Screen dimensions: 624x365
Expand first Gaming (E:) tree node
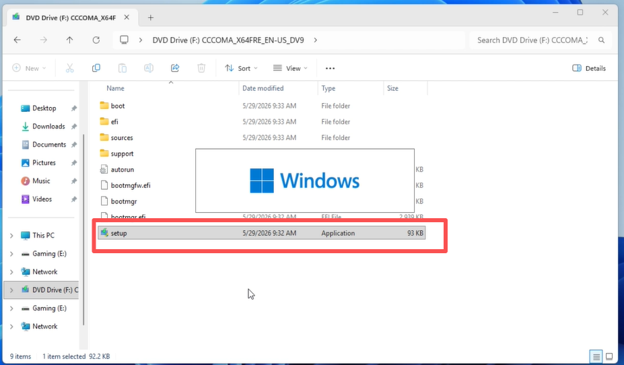pos(12,254)
